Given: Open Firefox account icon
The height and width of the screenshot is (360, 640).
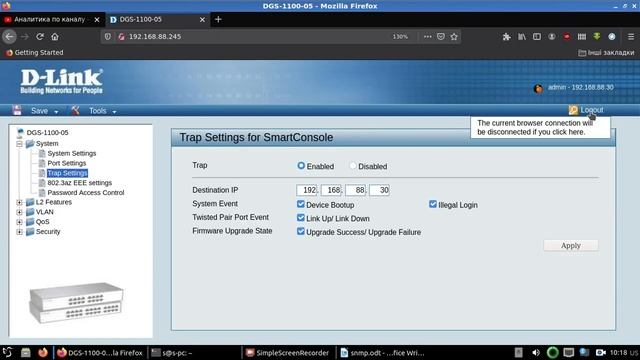Looking at the screenshot, I should [x=552, y=37].
